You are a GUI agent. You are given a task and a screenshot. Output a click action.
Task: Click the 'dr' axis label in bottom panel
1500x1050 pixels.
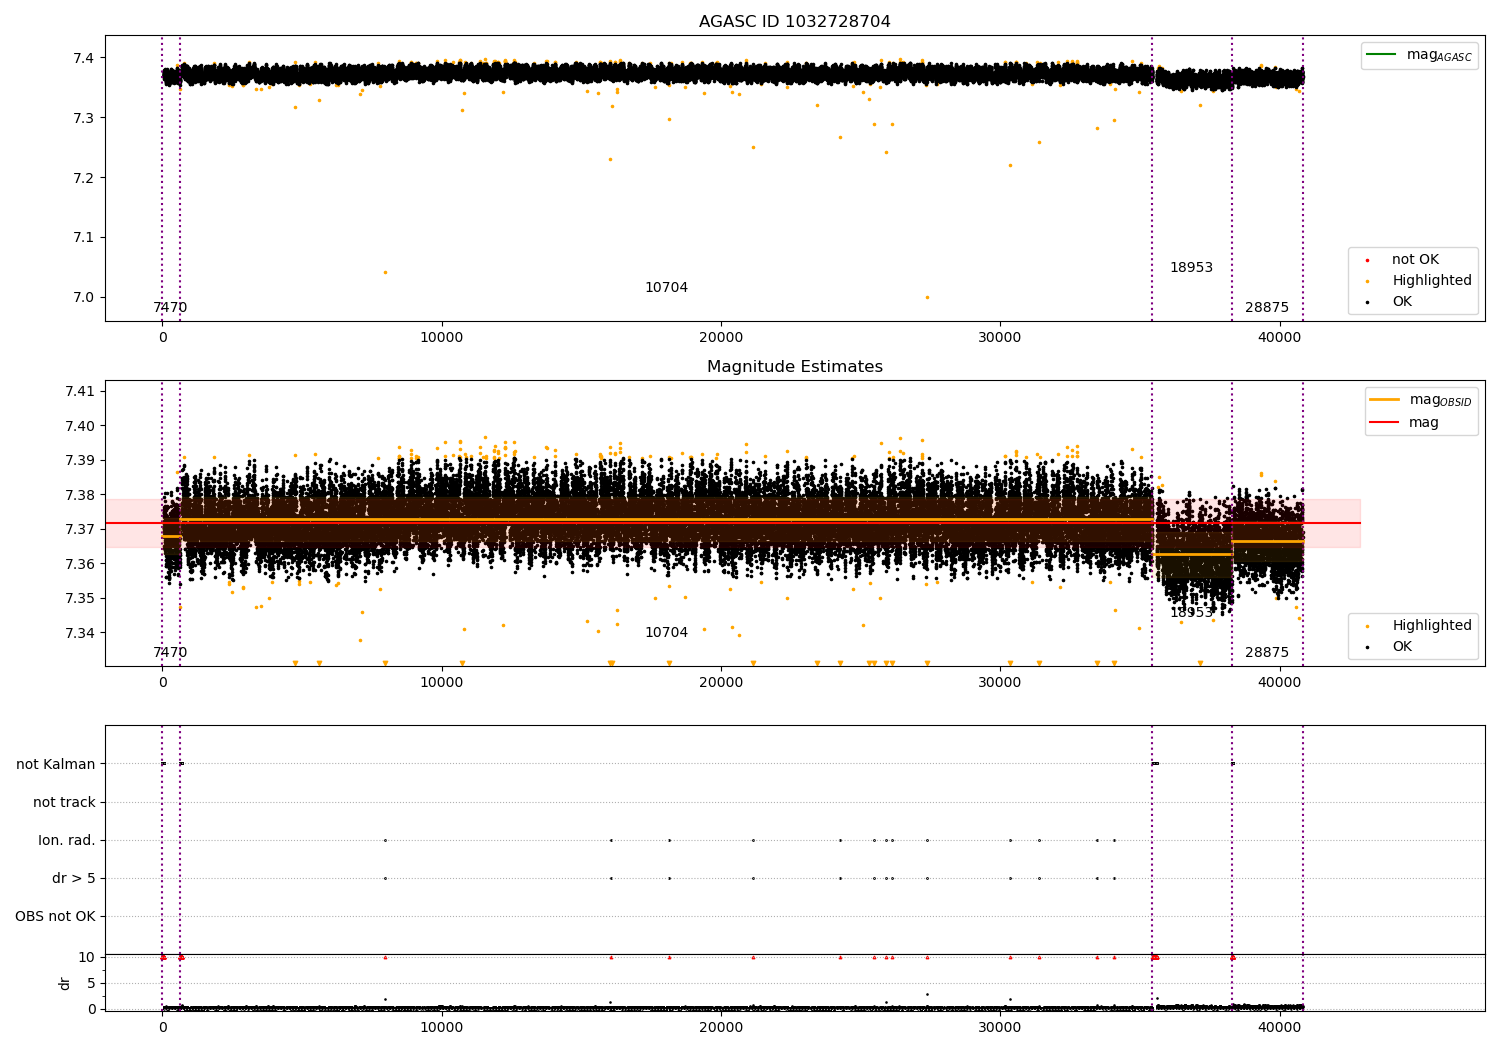65,983
